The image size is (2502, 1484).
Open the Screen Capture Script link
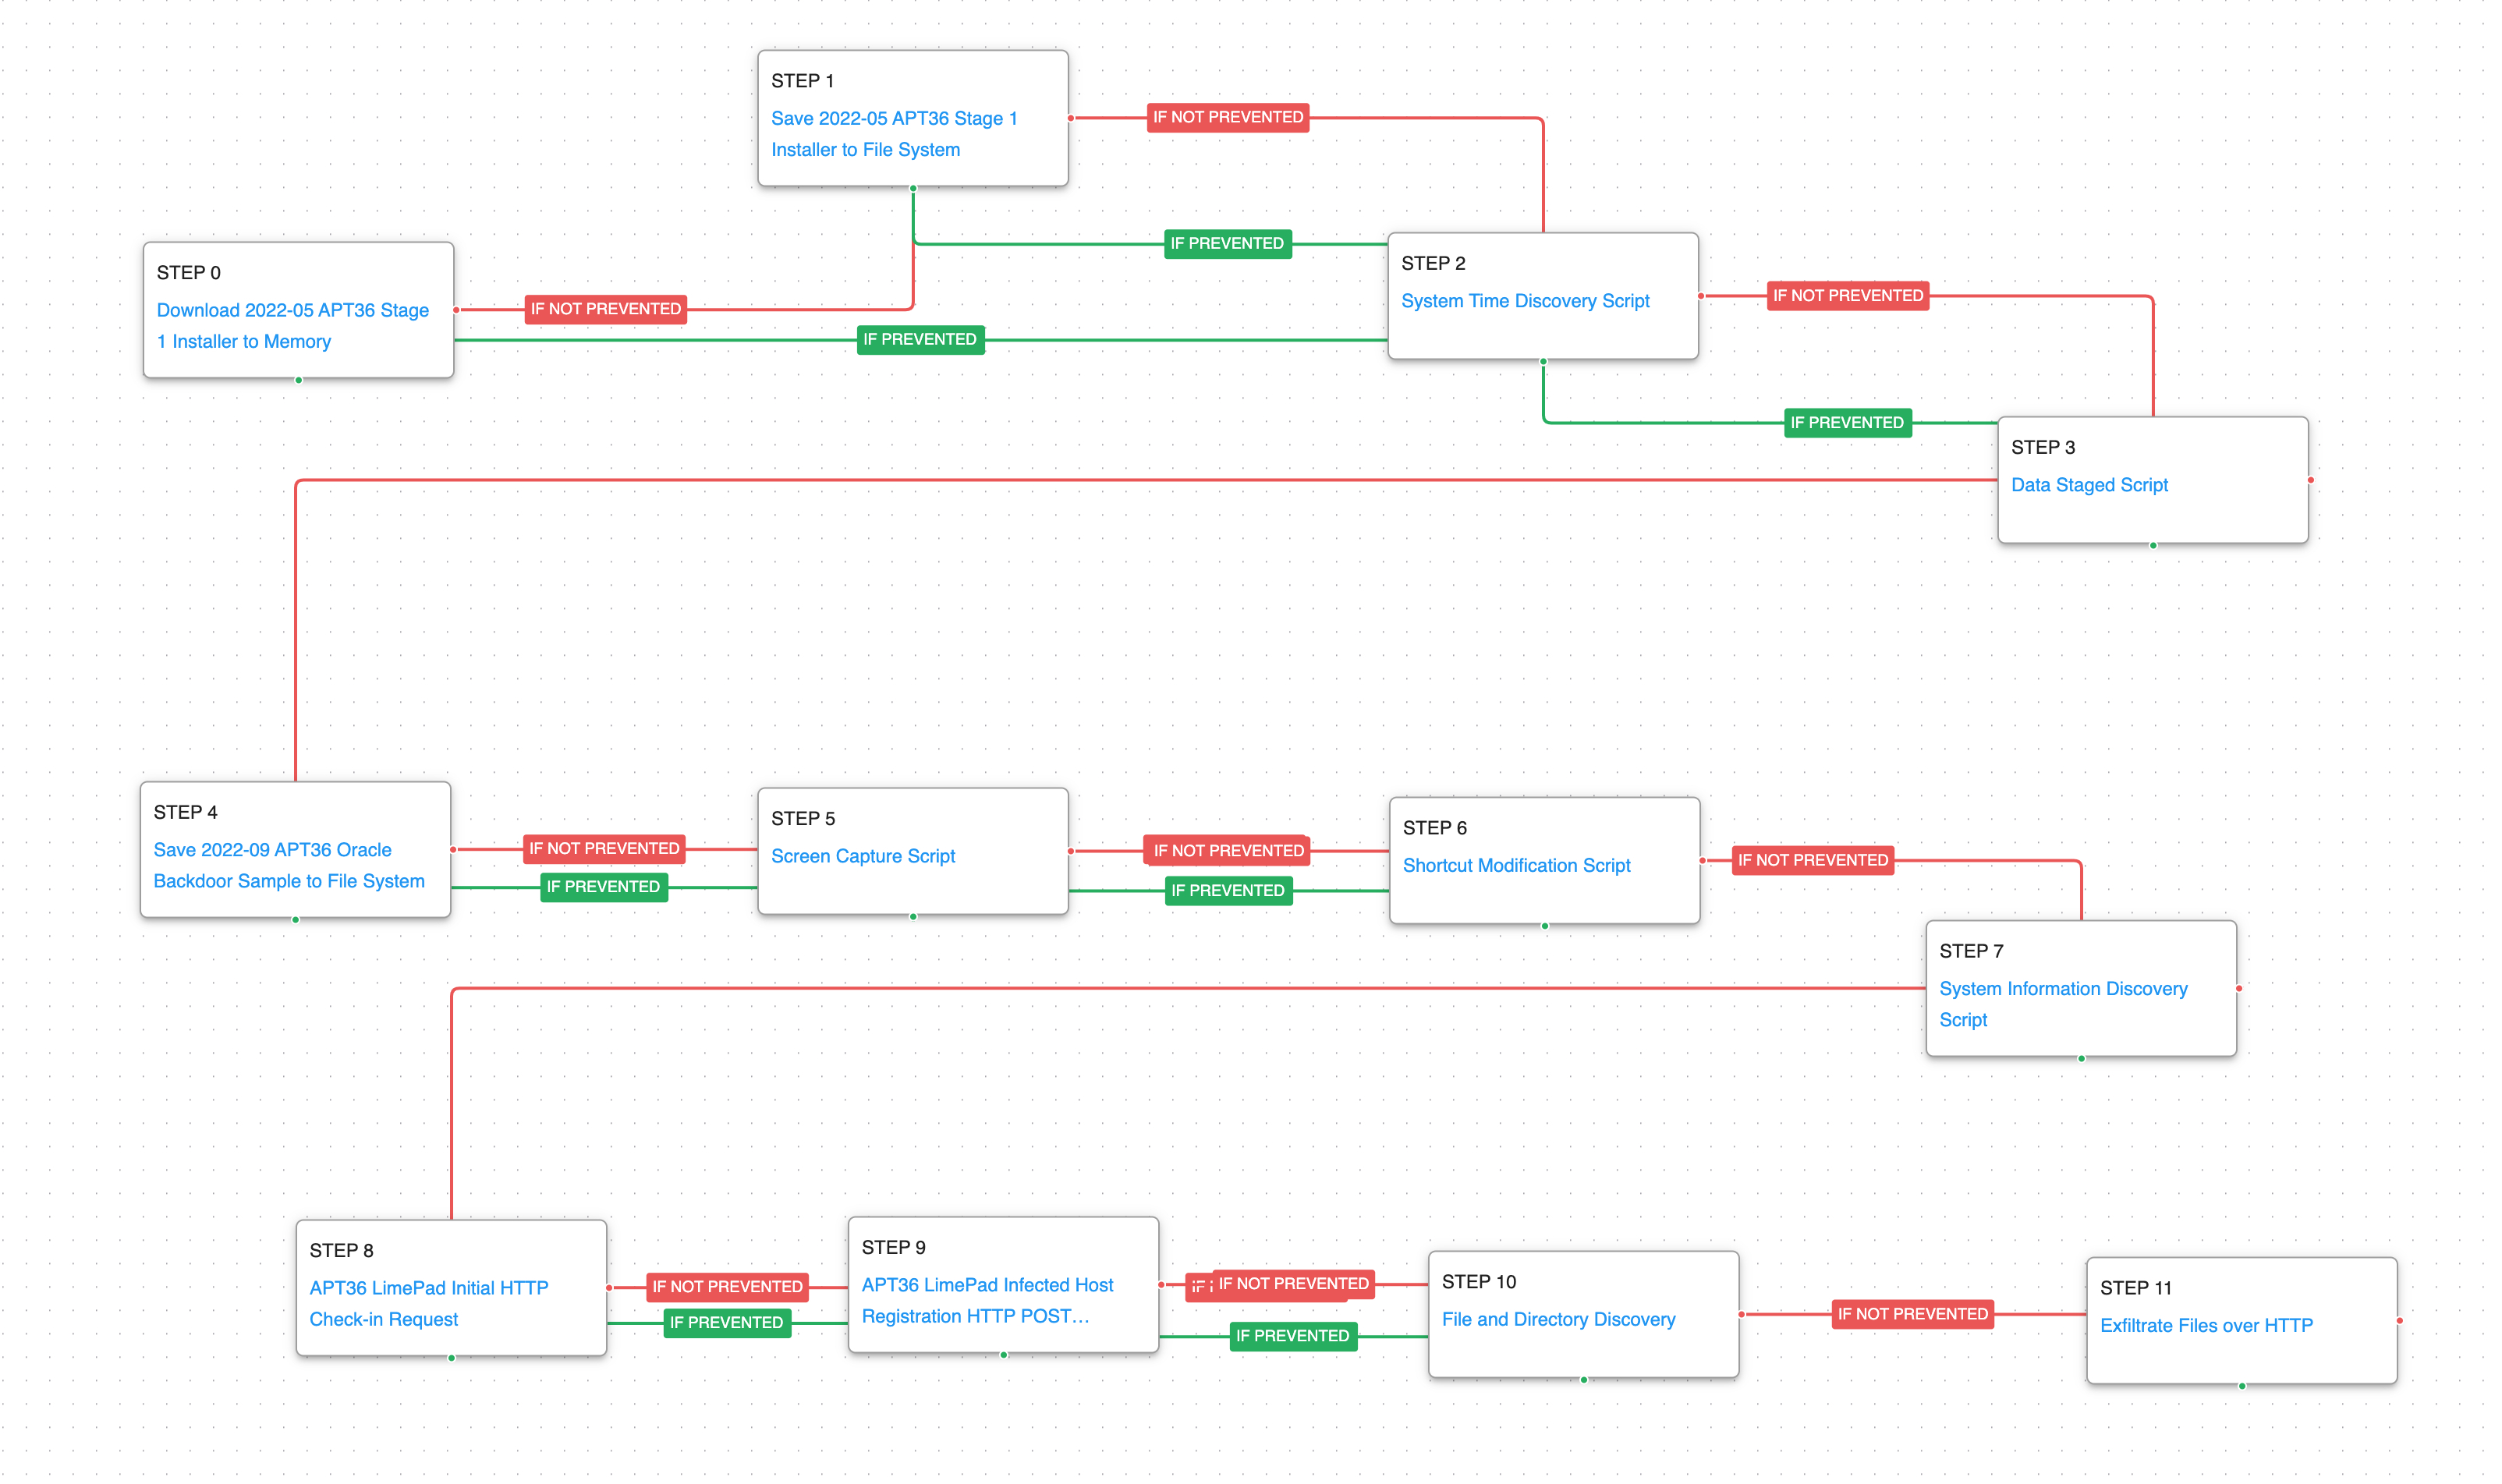tap(862, 856)
